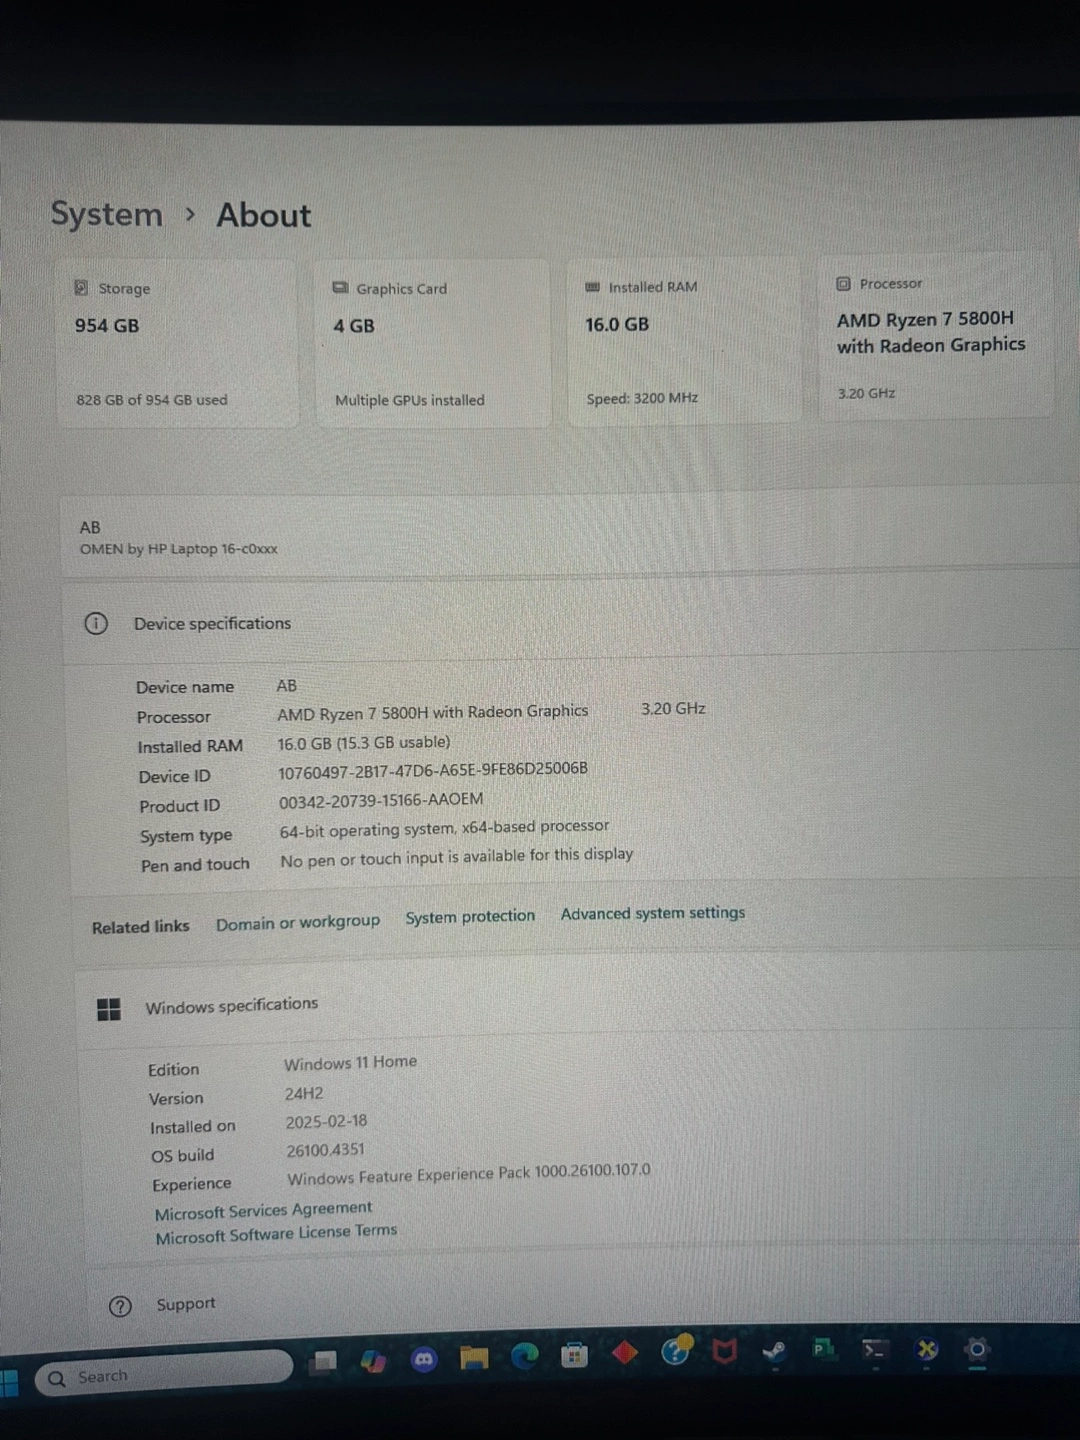Click the Support question mark icon

point(120,1306)
